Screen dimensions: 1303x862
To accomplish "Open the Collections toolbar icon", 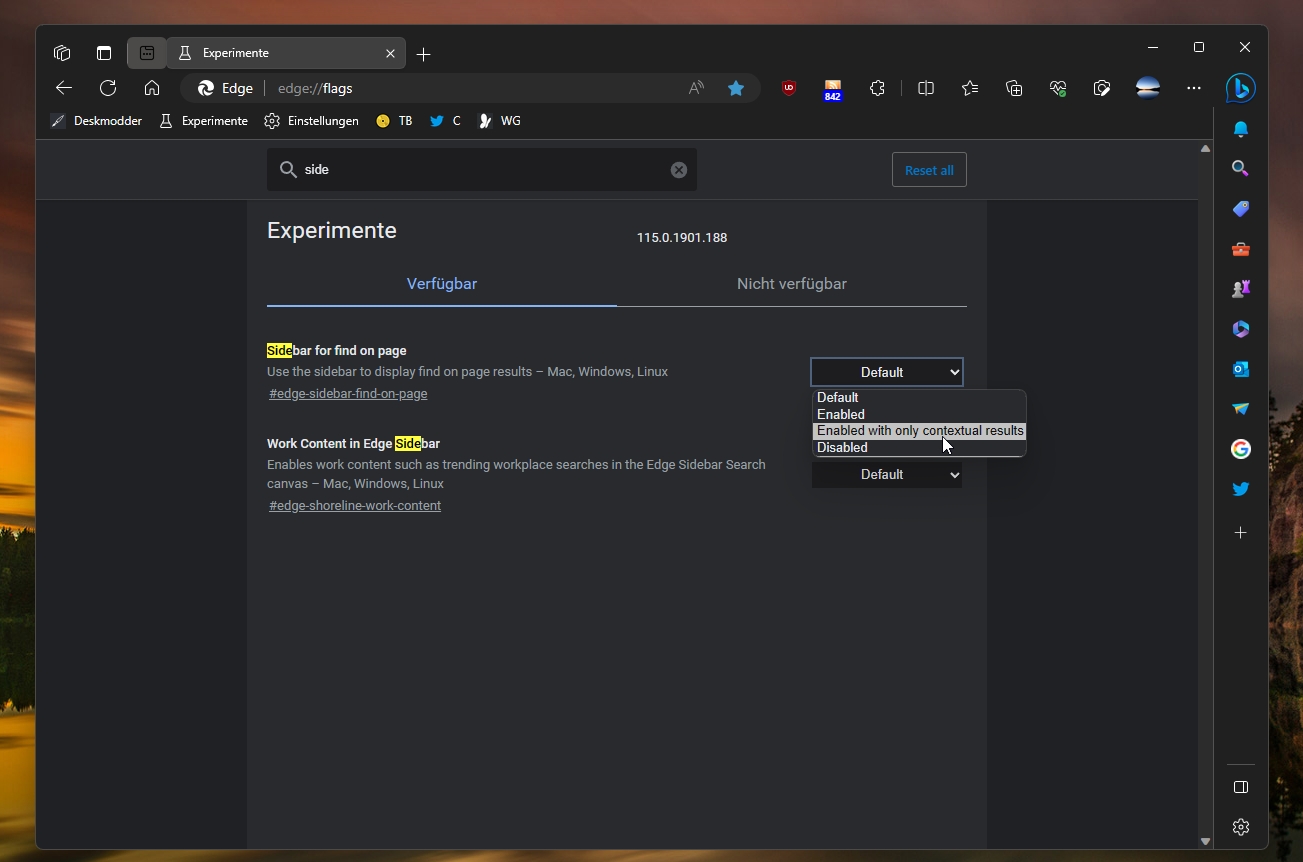I will pos(1014,88).
